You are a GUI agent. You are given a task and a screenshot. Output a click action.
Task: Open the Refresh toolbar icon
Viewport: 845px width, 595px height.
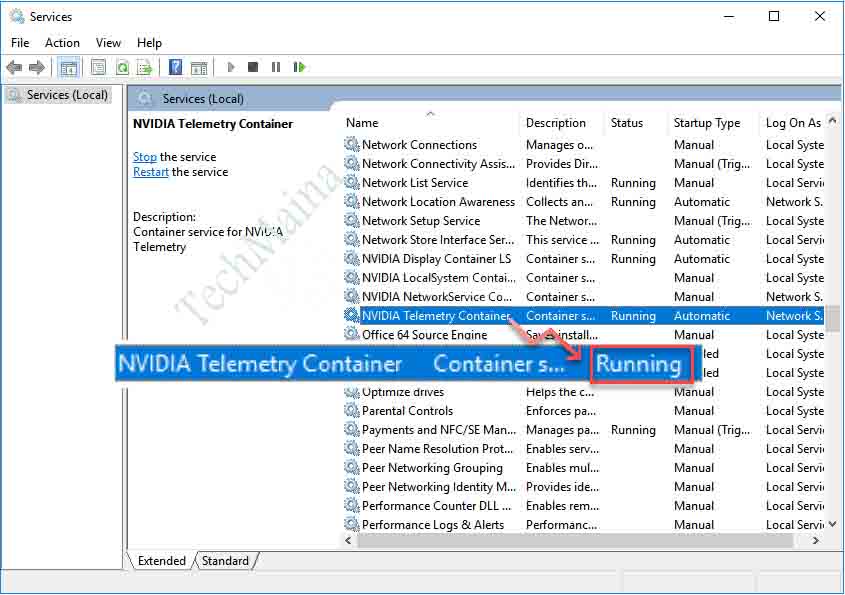pos(122,67)
